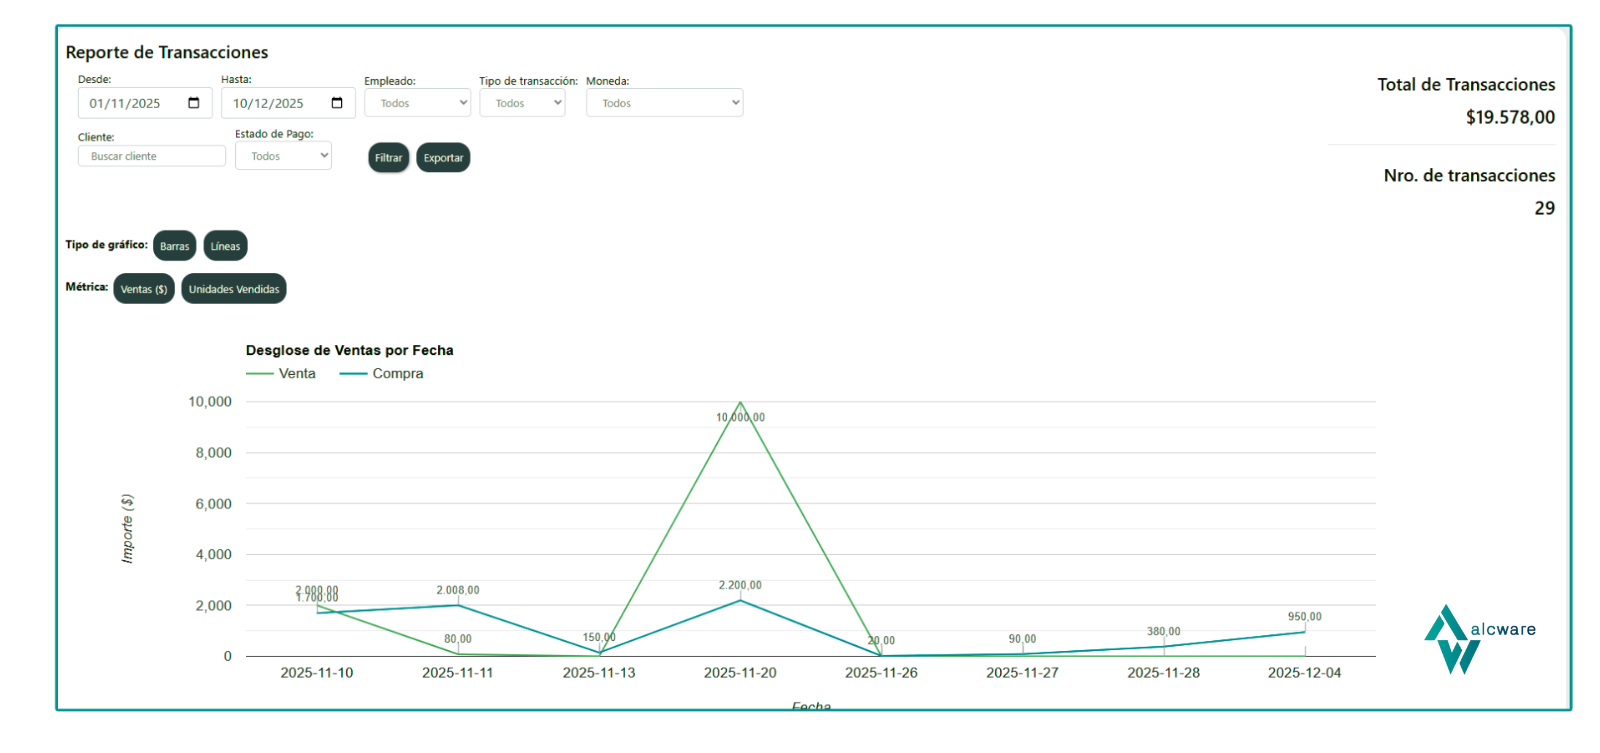Open the Tipo de transacción dropdown

522,103
